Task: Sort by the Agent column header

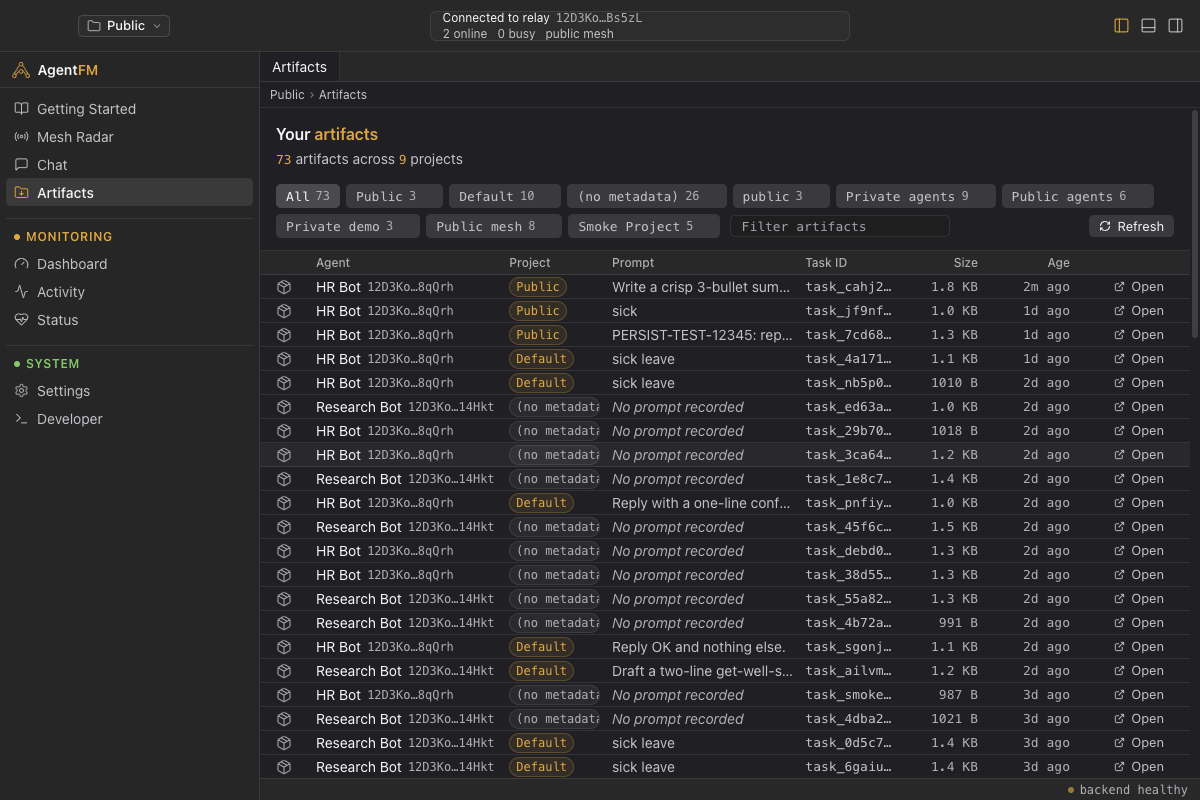Action: 333,263
